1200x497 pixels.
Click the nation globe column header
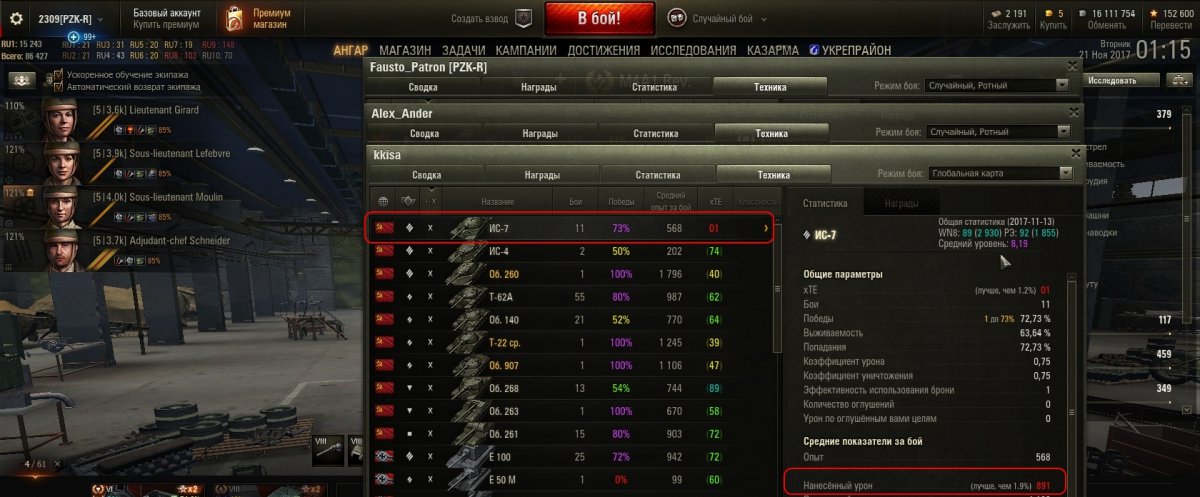point(382,200)
